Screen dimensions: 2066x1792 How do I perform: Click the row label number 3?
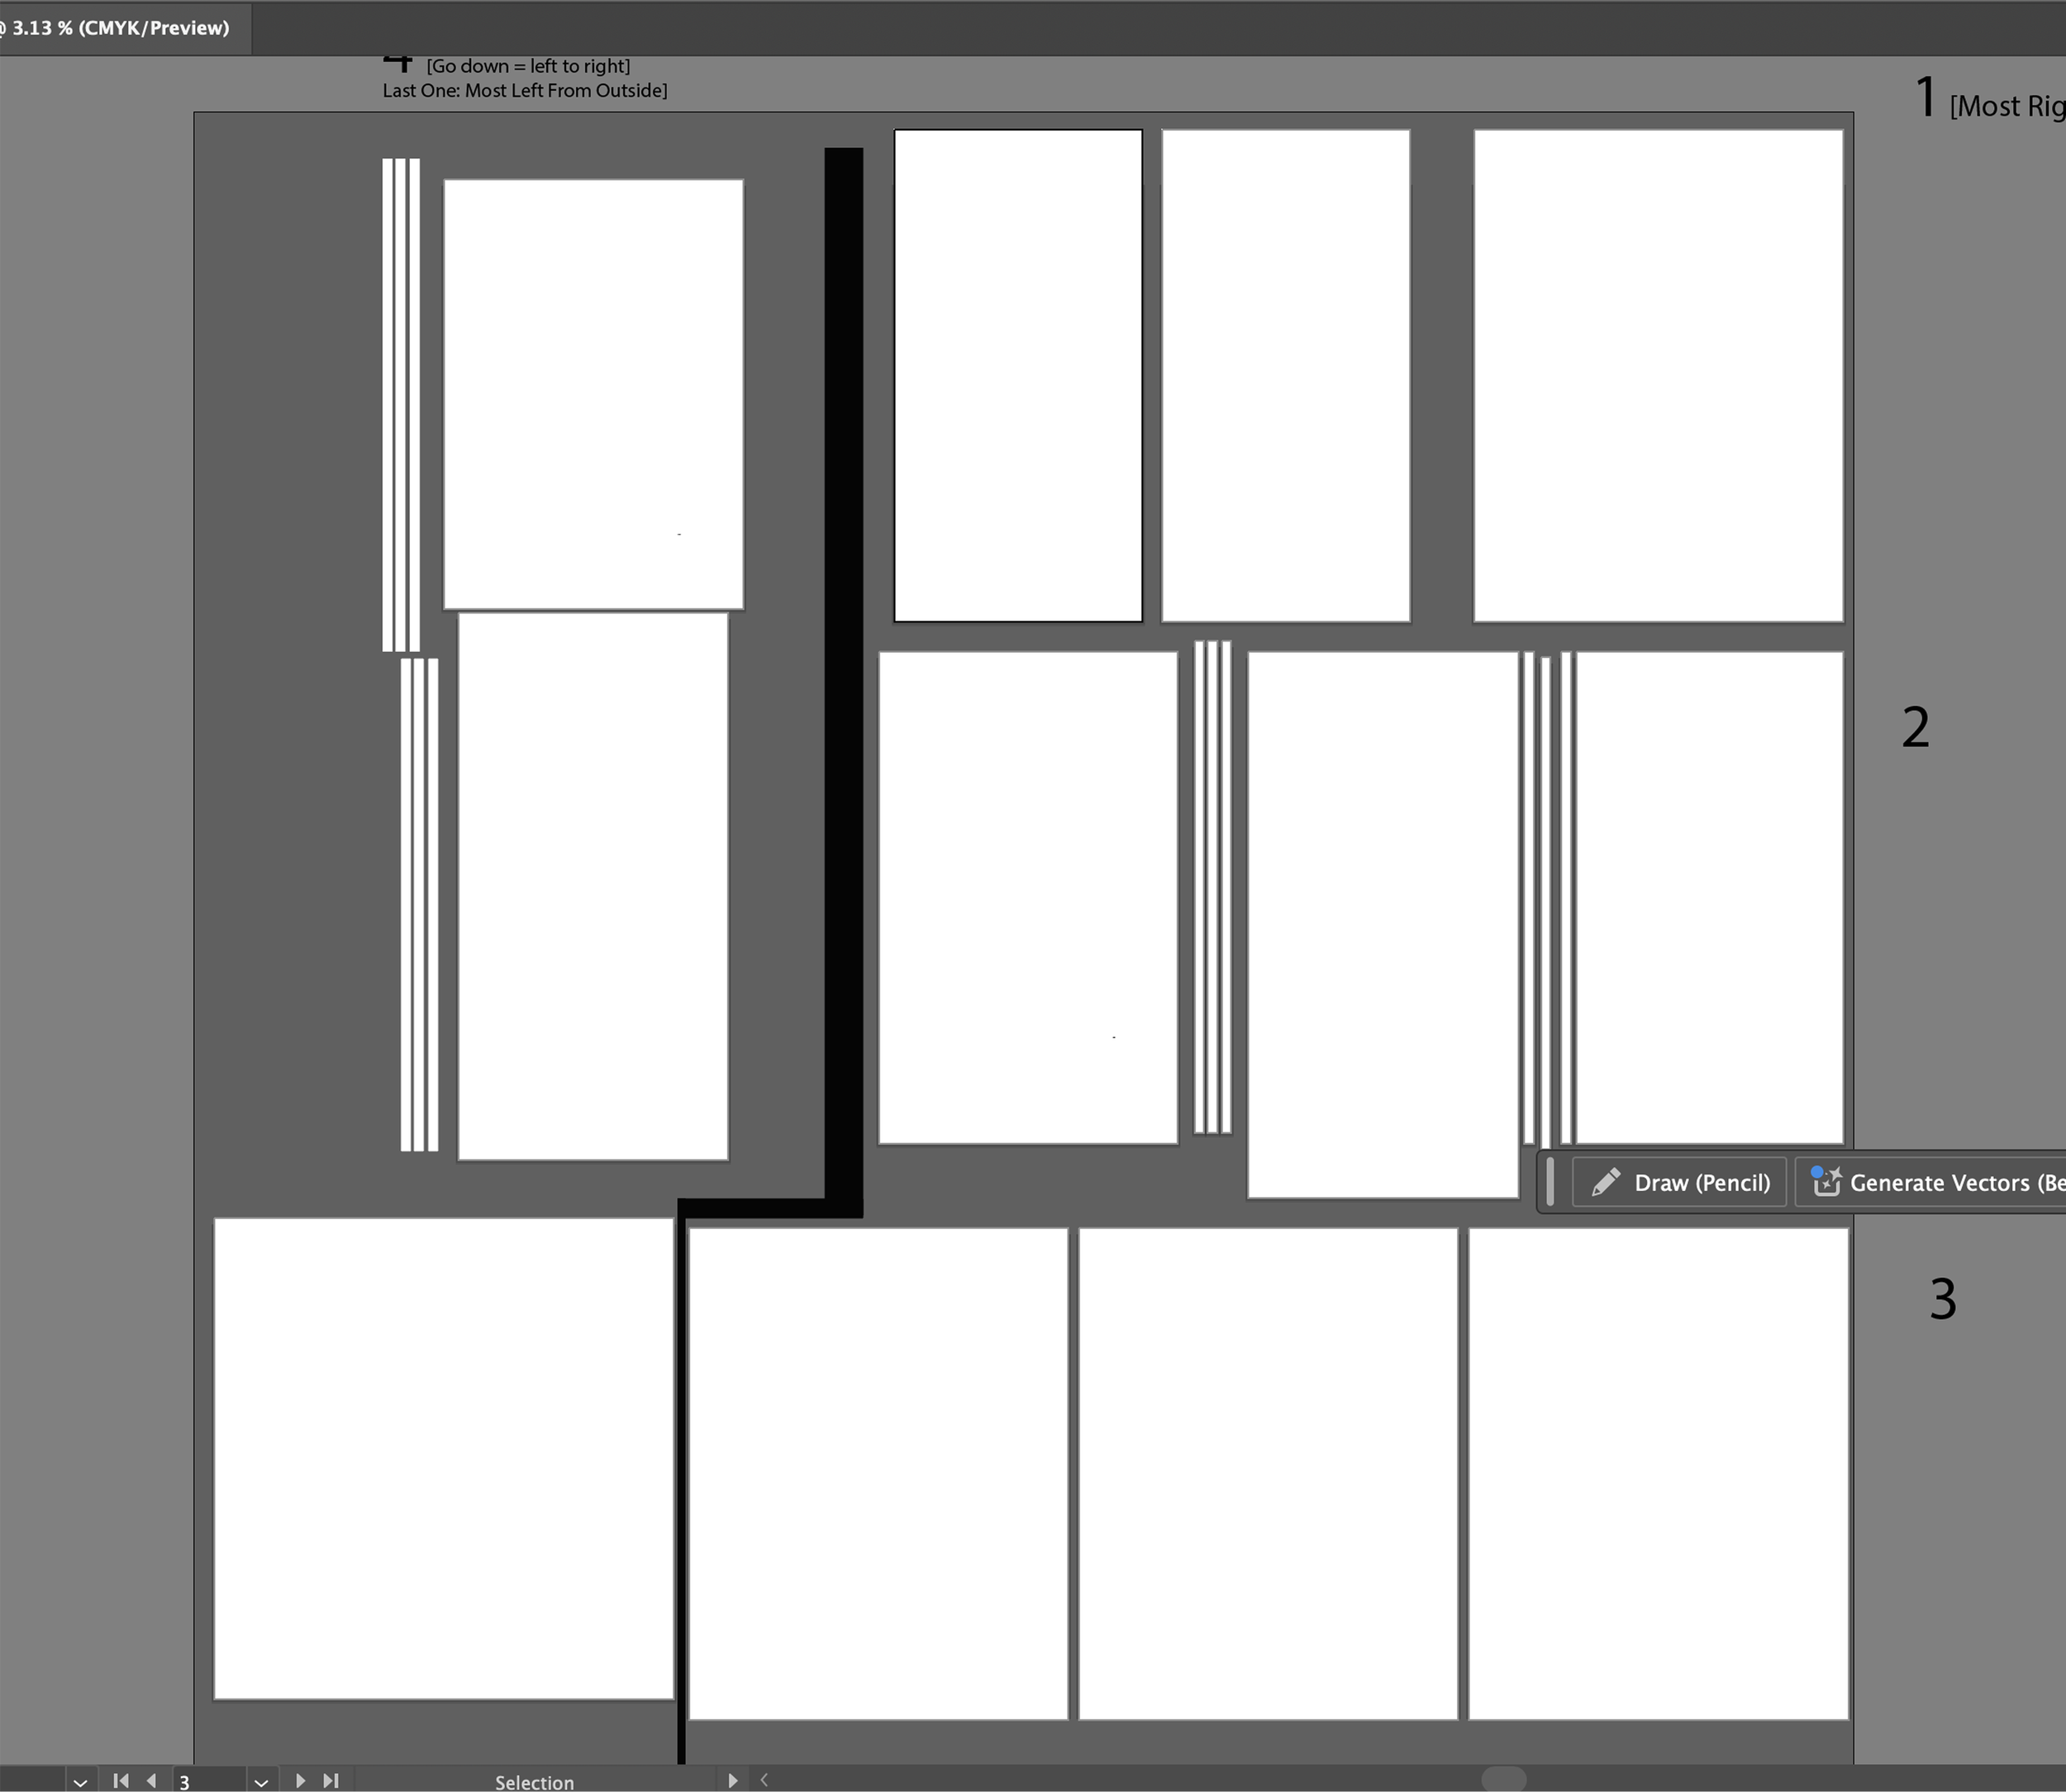click(1942, 1298)
